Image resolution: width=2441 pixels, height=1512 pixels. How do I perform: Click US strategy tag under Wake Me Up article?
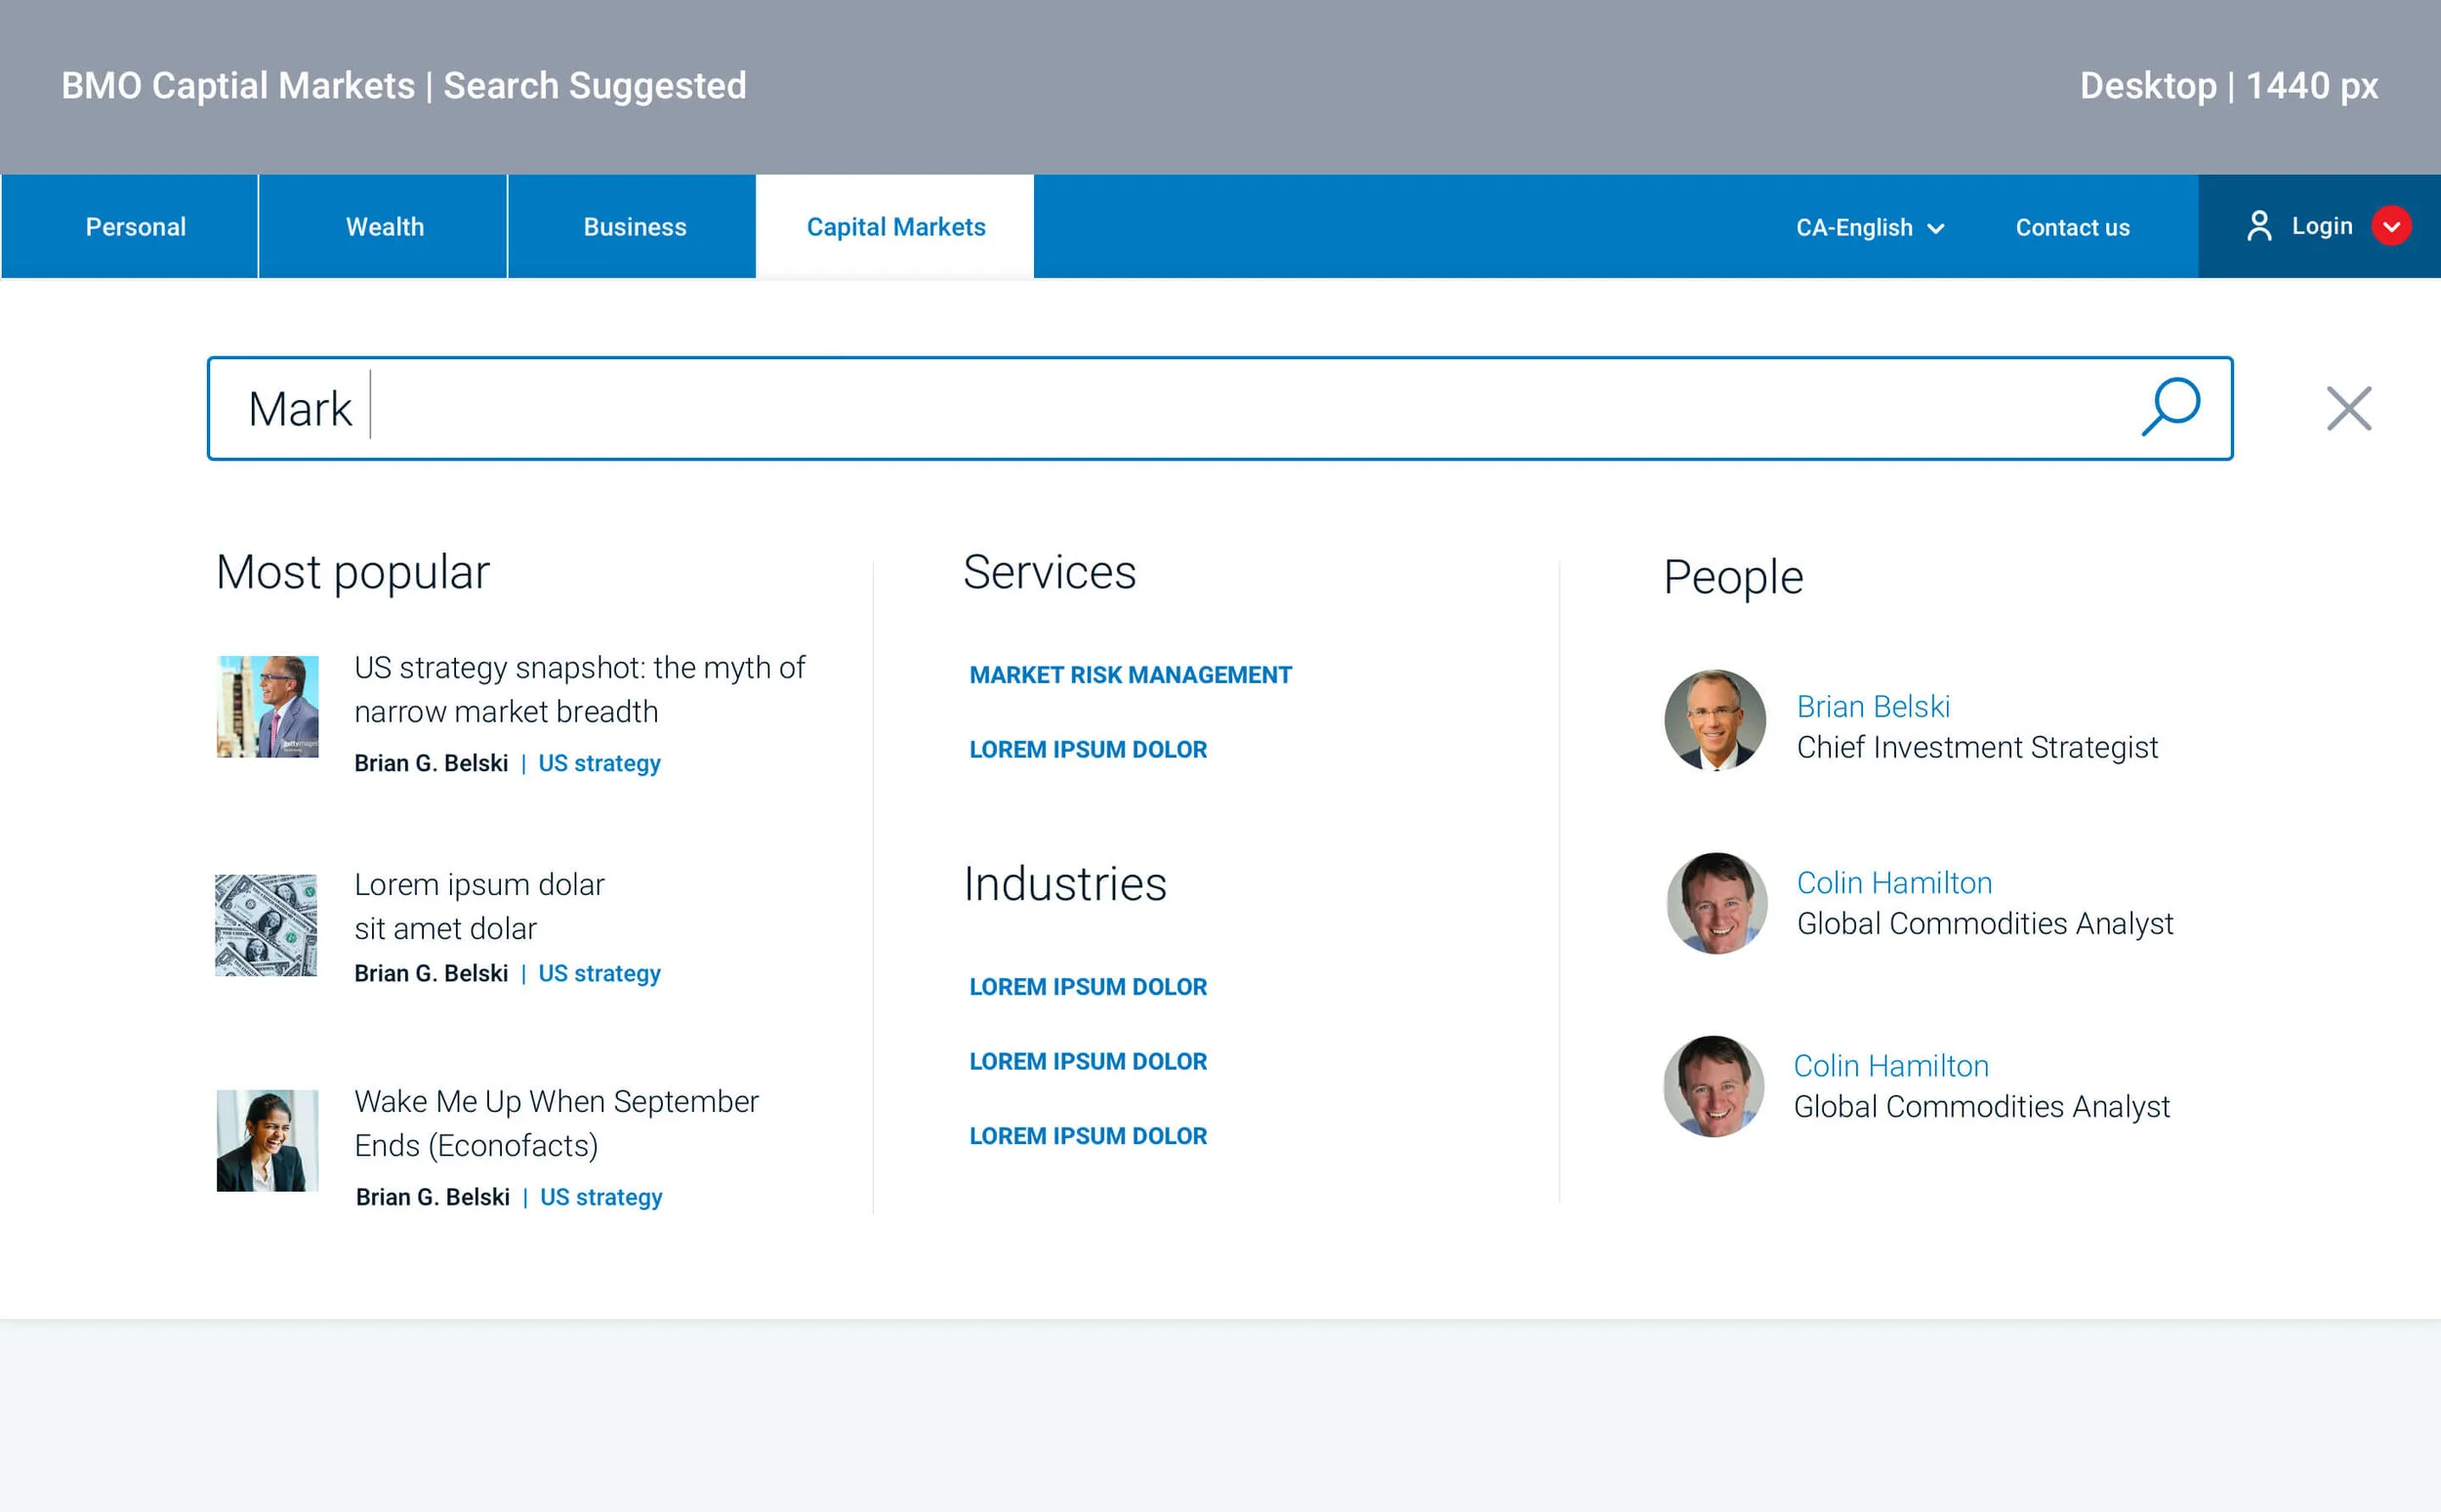[x=601, y=1197]
